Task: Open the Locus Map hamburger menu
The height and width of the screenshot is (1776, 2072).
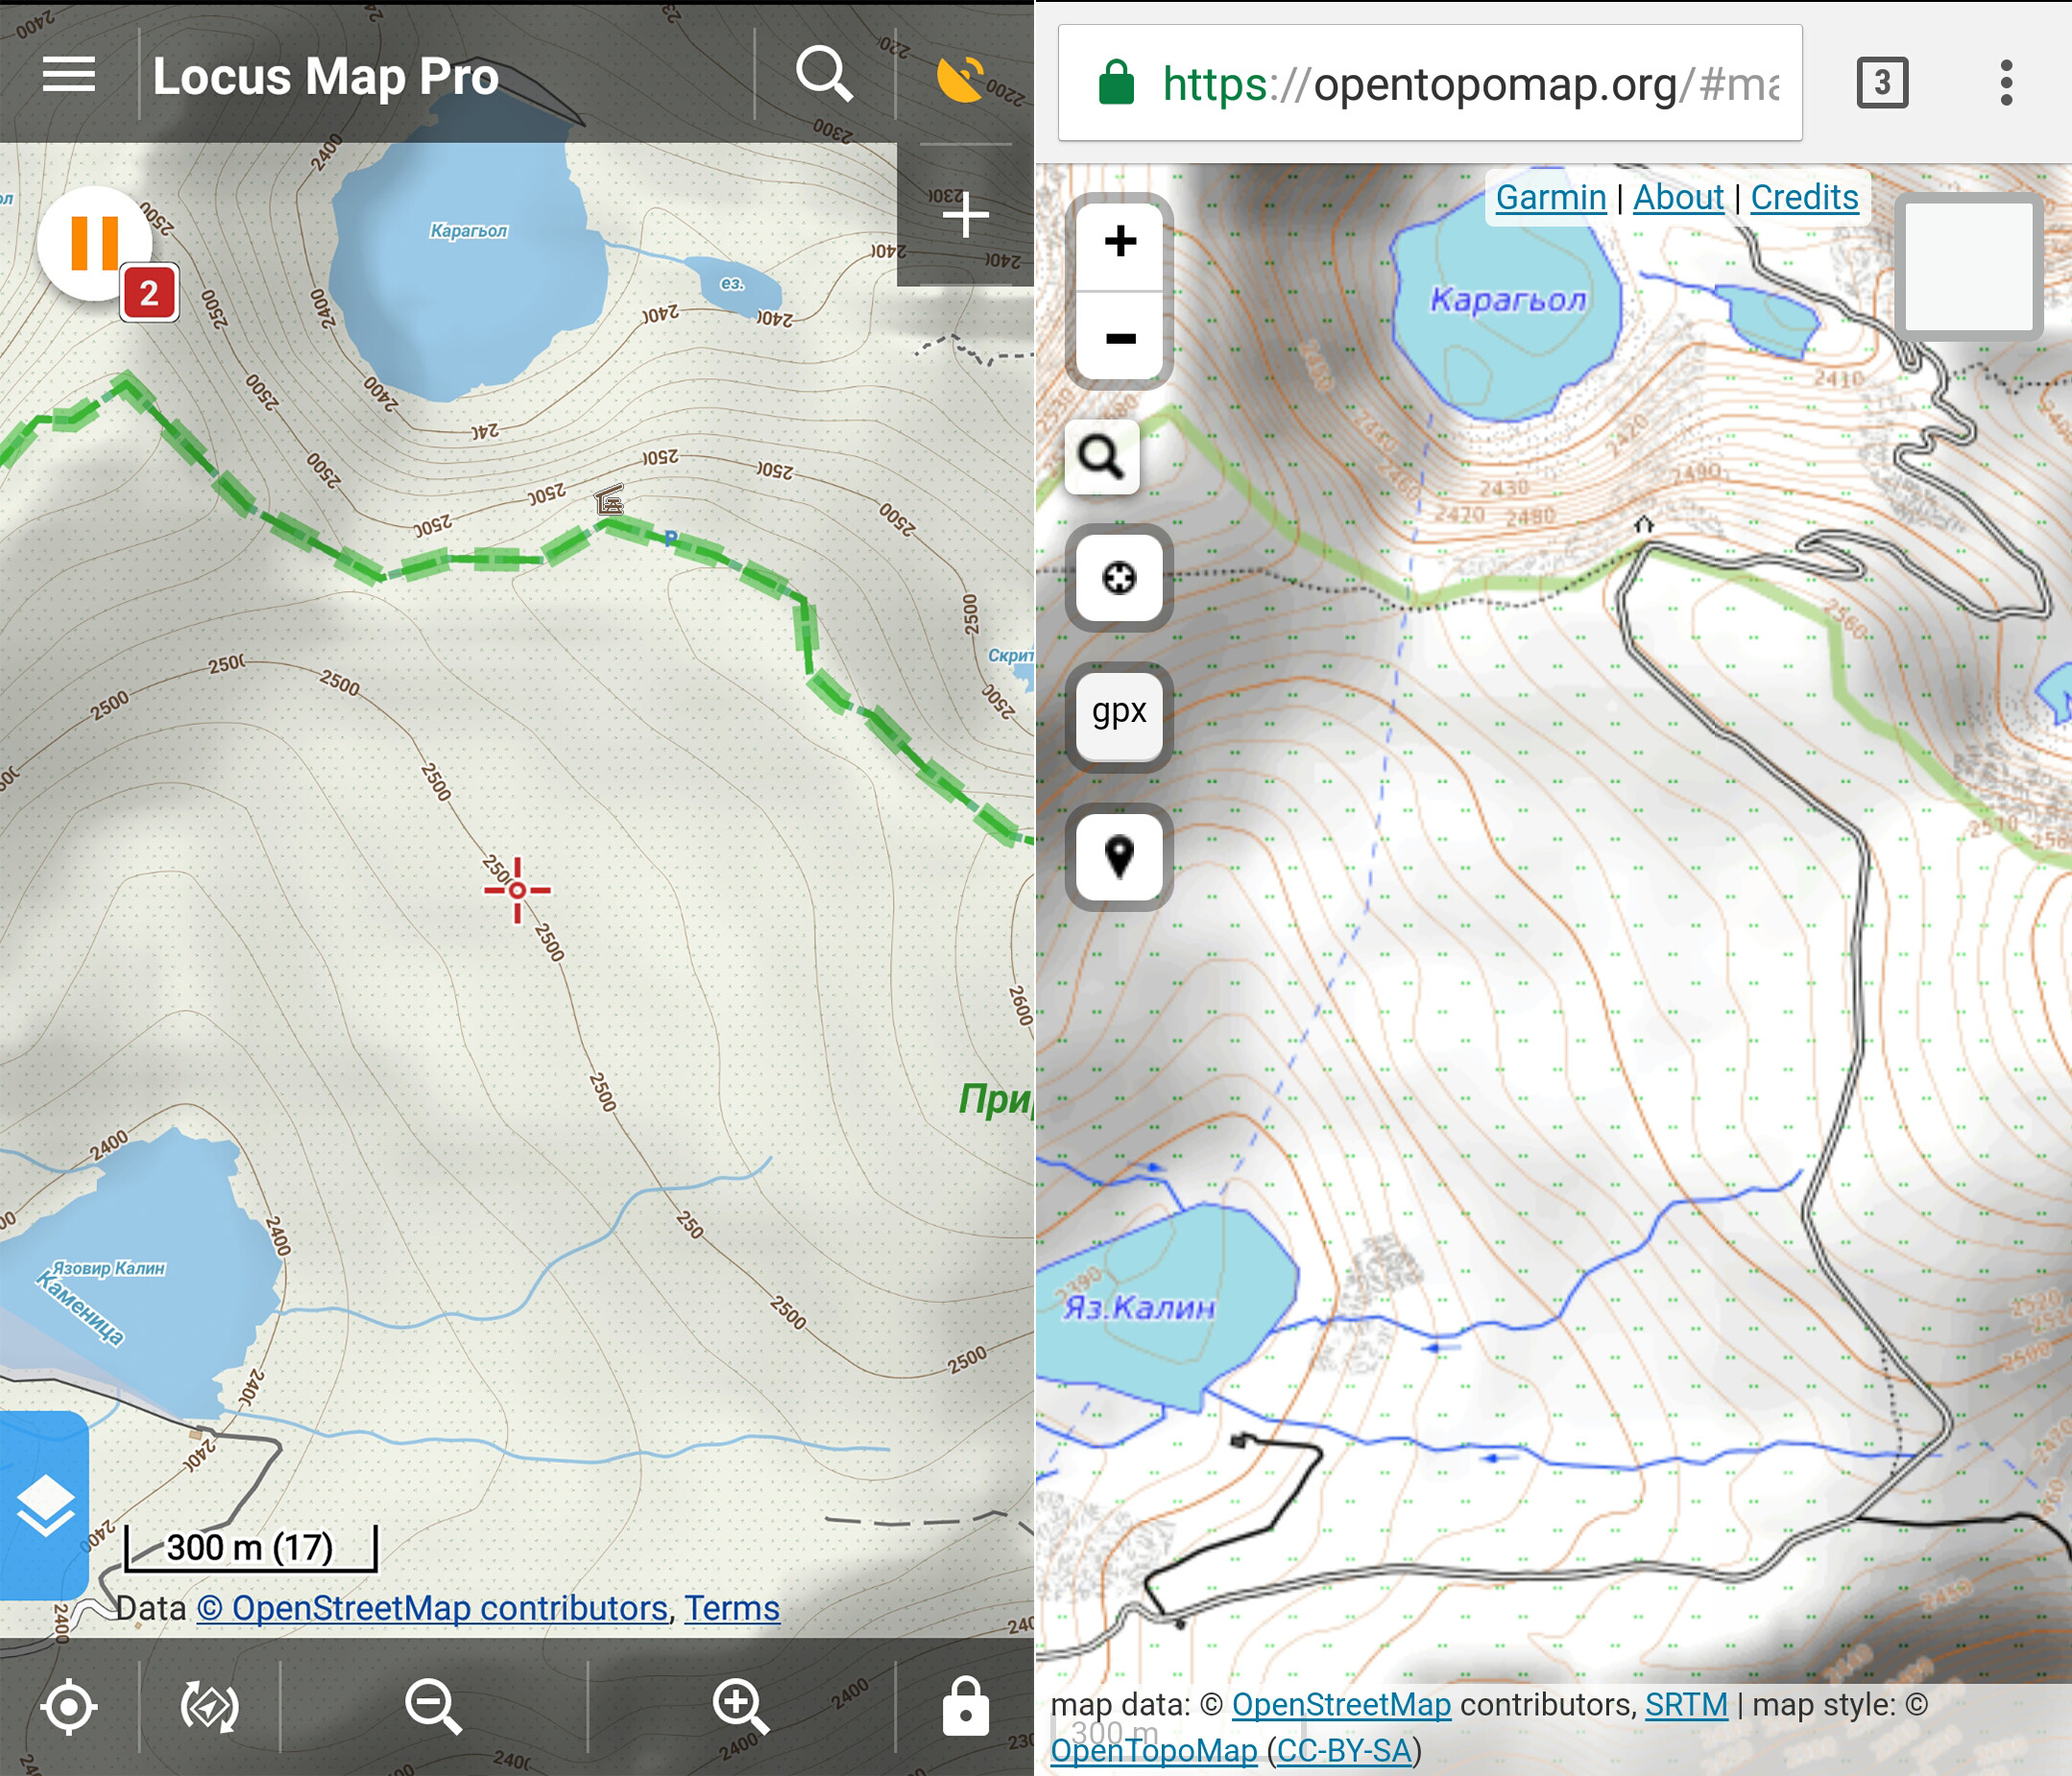Action: (69, 74)
